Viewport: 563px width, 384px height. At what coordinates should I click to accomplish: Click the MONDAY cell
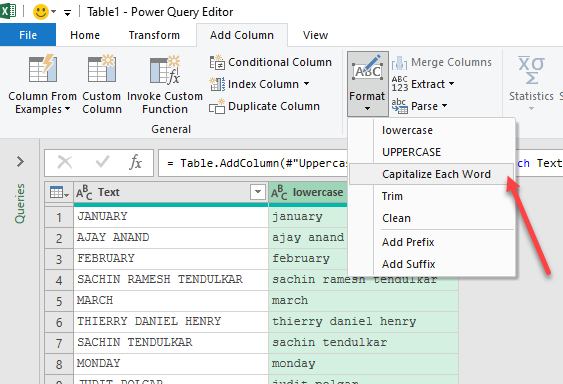(x=171, y=364)
